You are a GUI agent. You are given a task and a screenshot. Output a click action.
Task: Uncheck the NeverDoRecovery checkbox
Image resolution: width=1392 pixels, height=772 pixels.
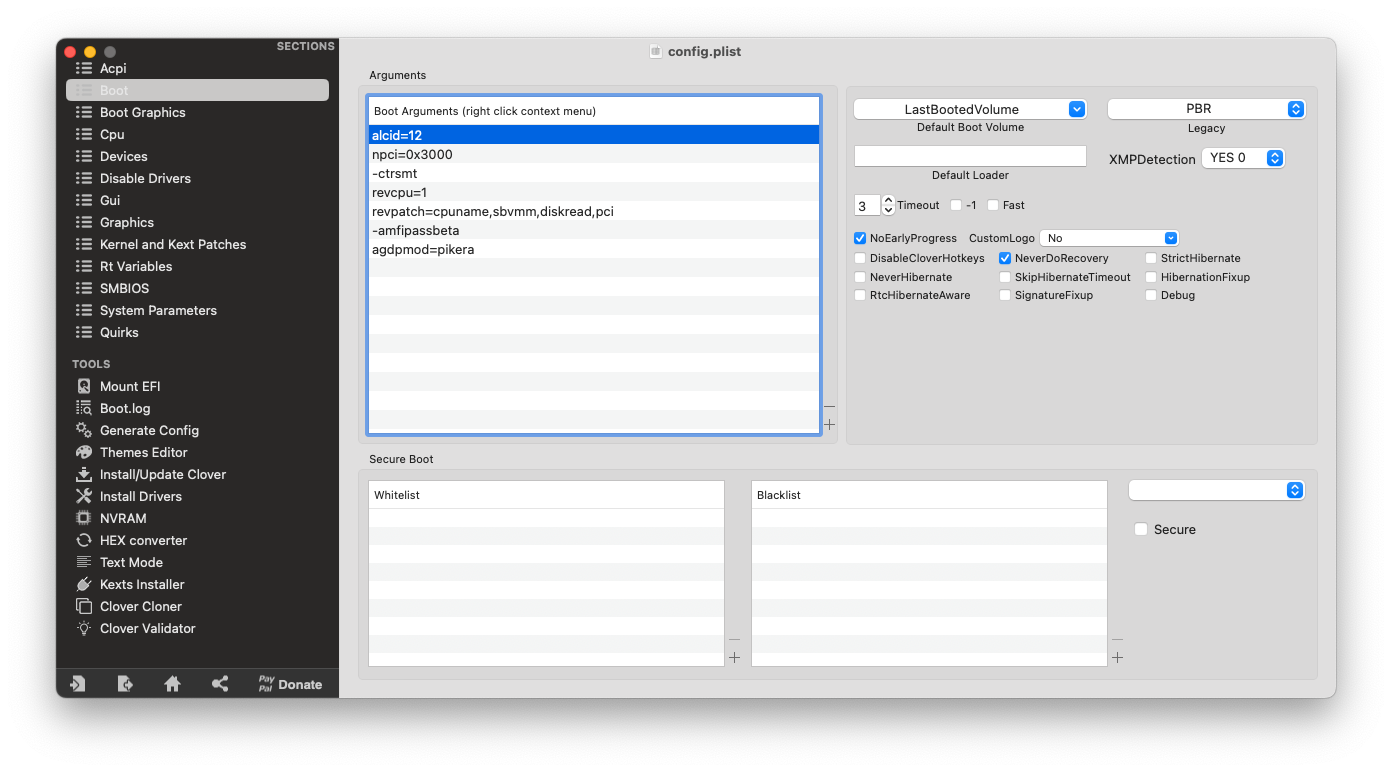click(x=1005, y=258)
